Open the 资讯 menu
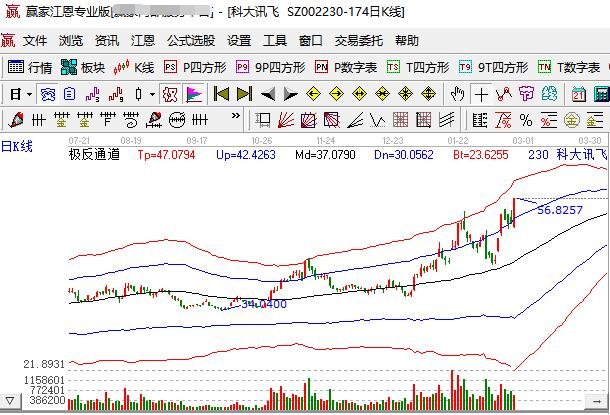The height and width of the screenshot is (415, 610). pos(107,40)
